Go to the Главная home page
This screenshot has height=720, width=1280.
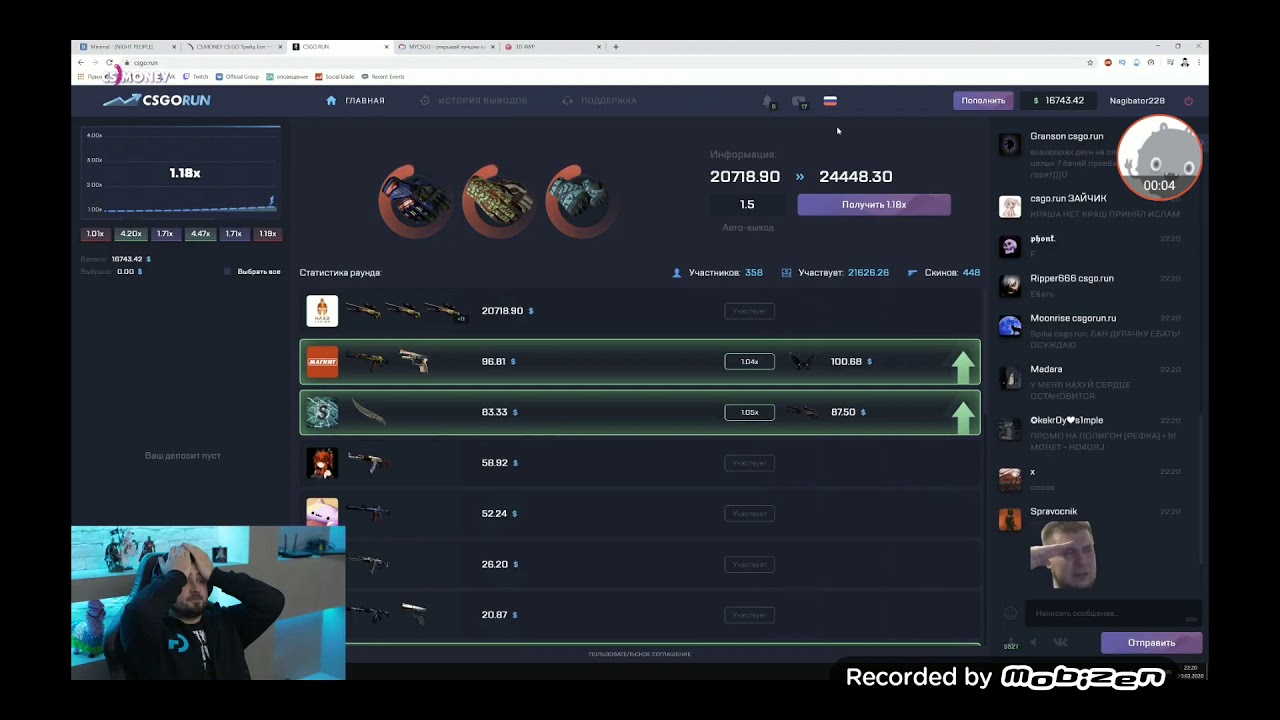(x=356, y=101)
